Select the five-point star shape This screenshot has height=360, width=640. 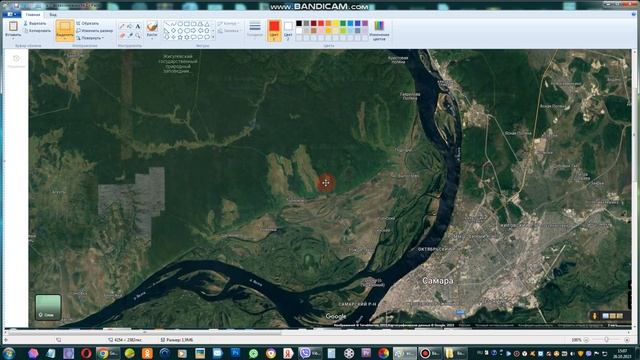click(180, 37)
